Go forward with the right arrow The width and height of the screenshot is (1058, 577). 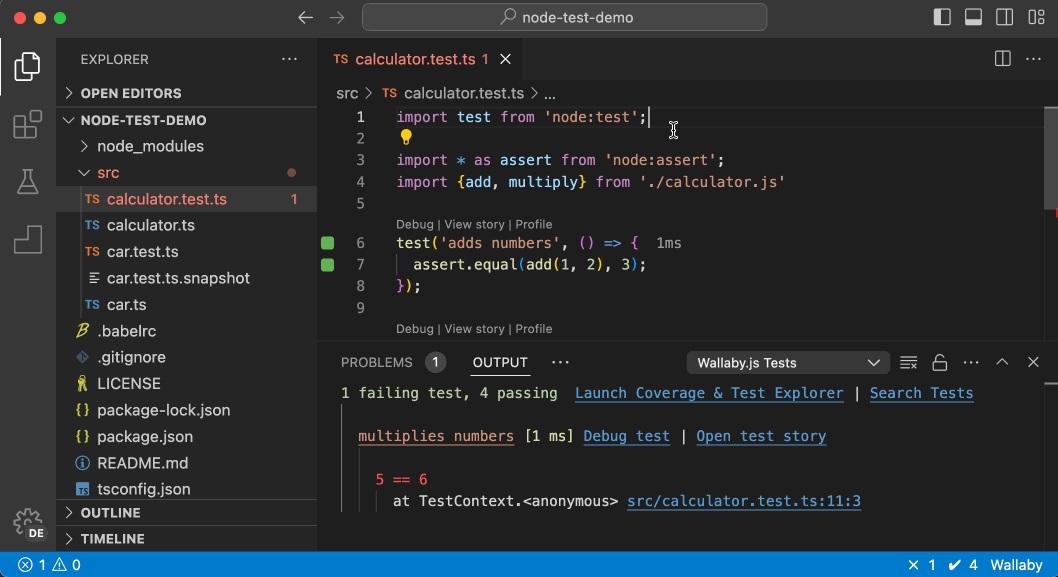pyautogui.click(x=337, y=18)
